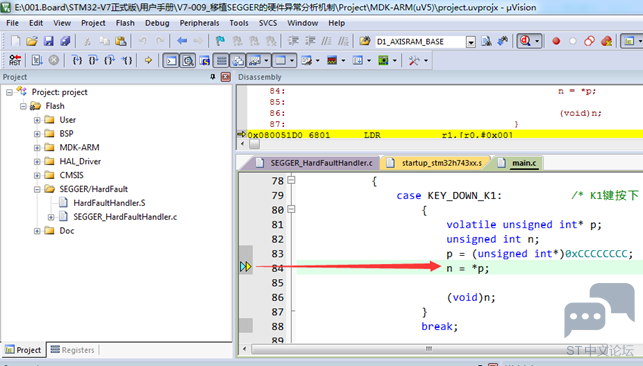Paste from clipboard icon
643x366 pixels.
point(121,41)
